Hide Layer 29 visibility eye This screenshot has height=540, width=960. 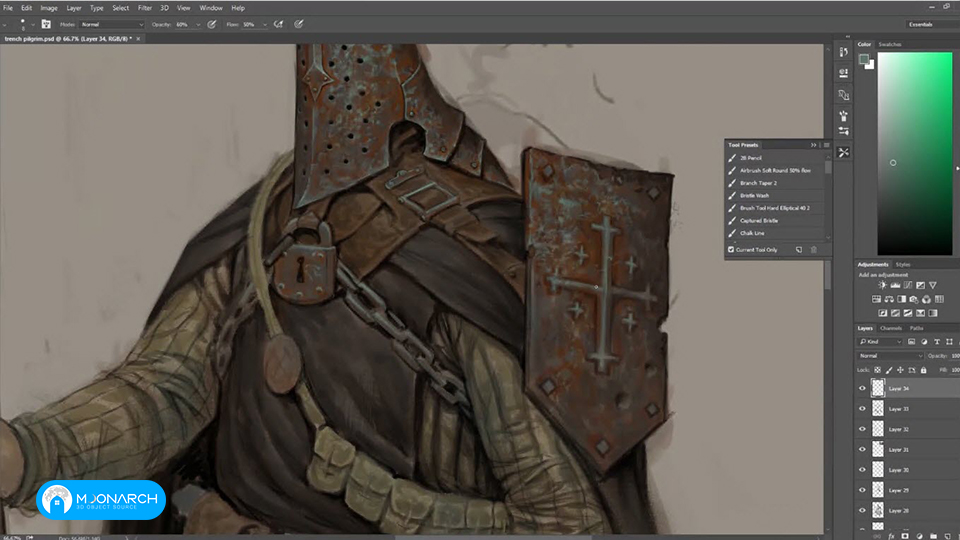coord(863,490)
